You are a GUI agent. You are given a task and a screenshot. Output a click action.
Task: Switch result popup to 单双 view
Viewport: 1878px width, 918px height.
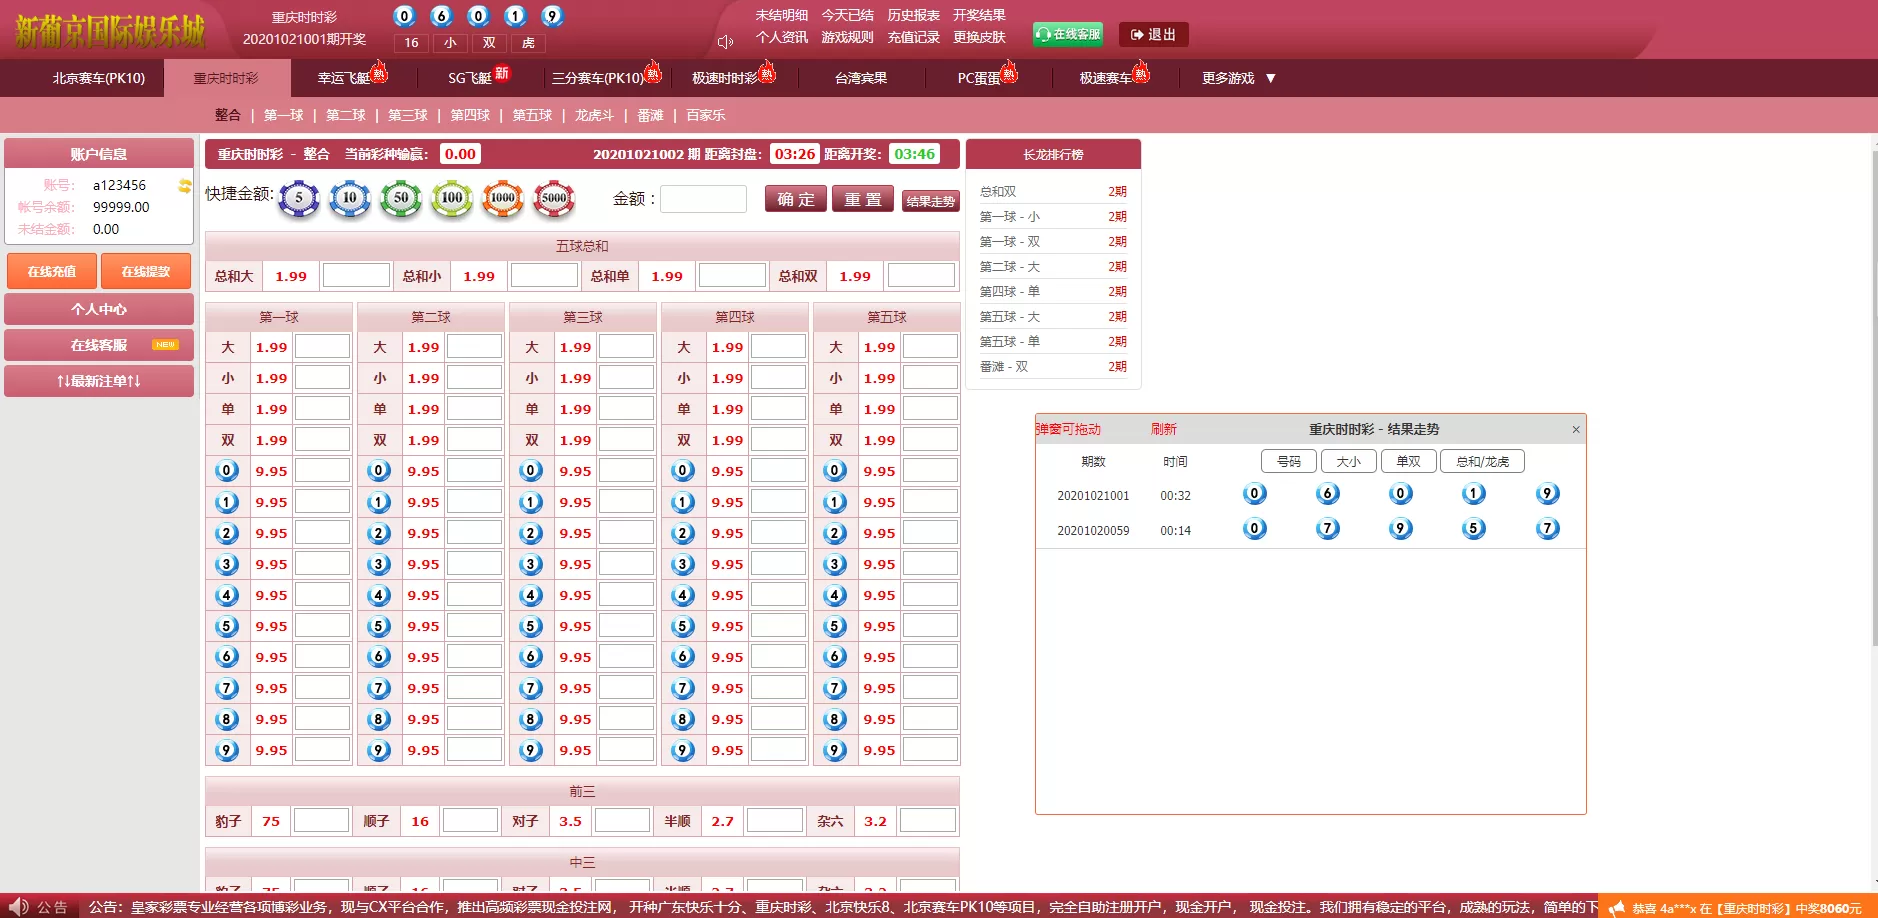click(1409, 461)
